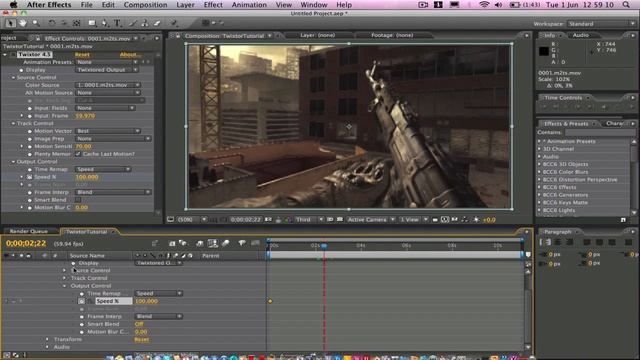This screenshot has width=640, height=360.
Task: Open the Color Source dropdown
Action: point(108,85)
